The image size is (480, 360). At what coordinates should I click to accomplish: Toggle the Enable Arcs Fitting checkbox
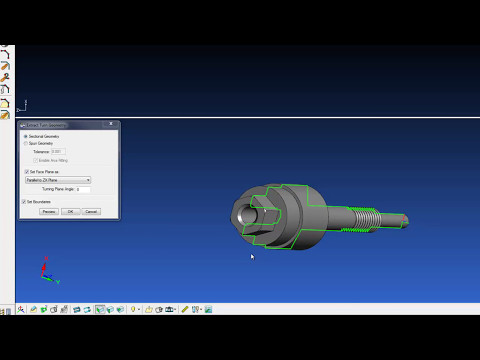click(35, 160)
